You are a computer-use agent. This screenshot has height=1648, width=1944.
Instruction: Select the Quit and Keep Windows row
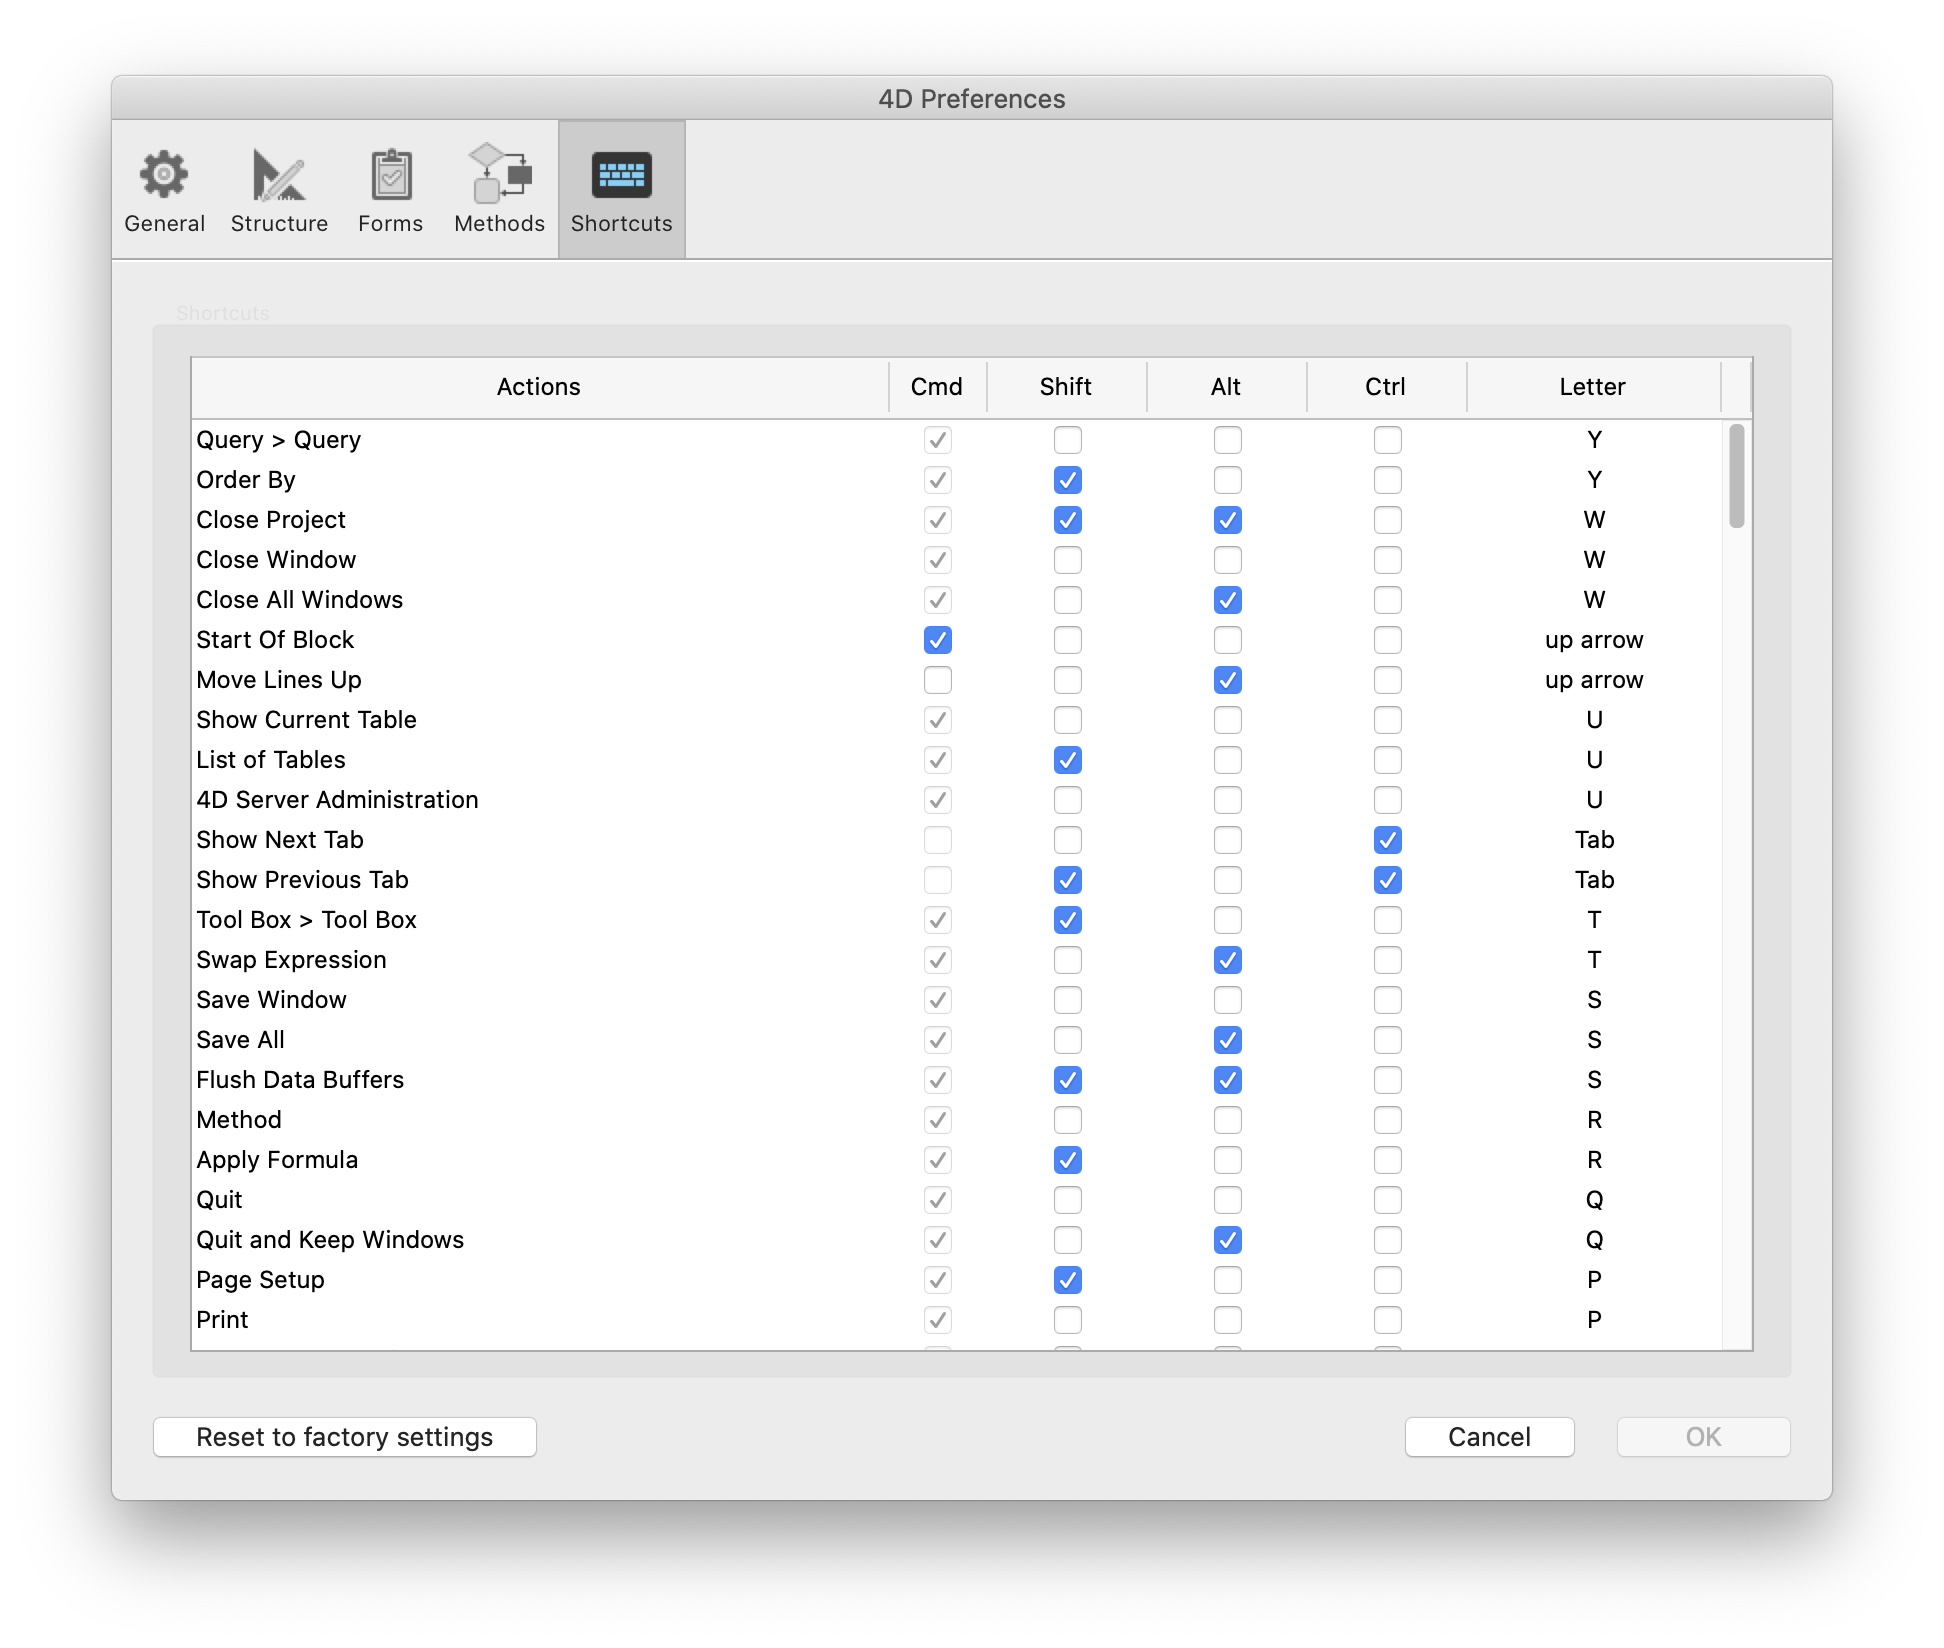tap(330, 1240)
